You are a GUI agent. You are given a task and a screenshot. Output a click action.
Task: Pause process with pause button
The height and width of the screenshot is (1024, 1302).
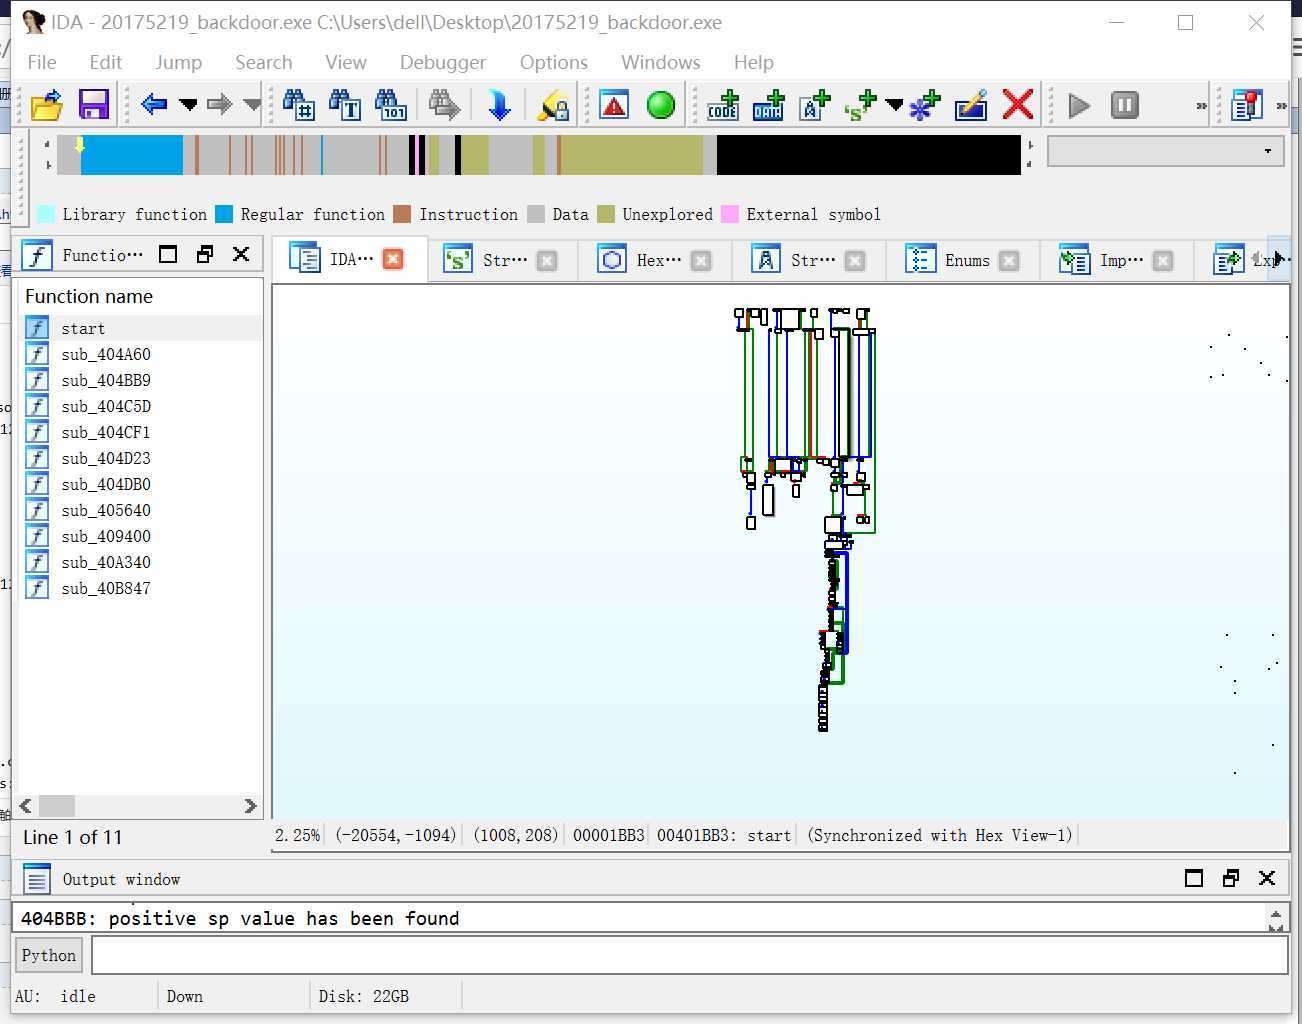tap(1125, 105)
